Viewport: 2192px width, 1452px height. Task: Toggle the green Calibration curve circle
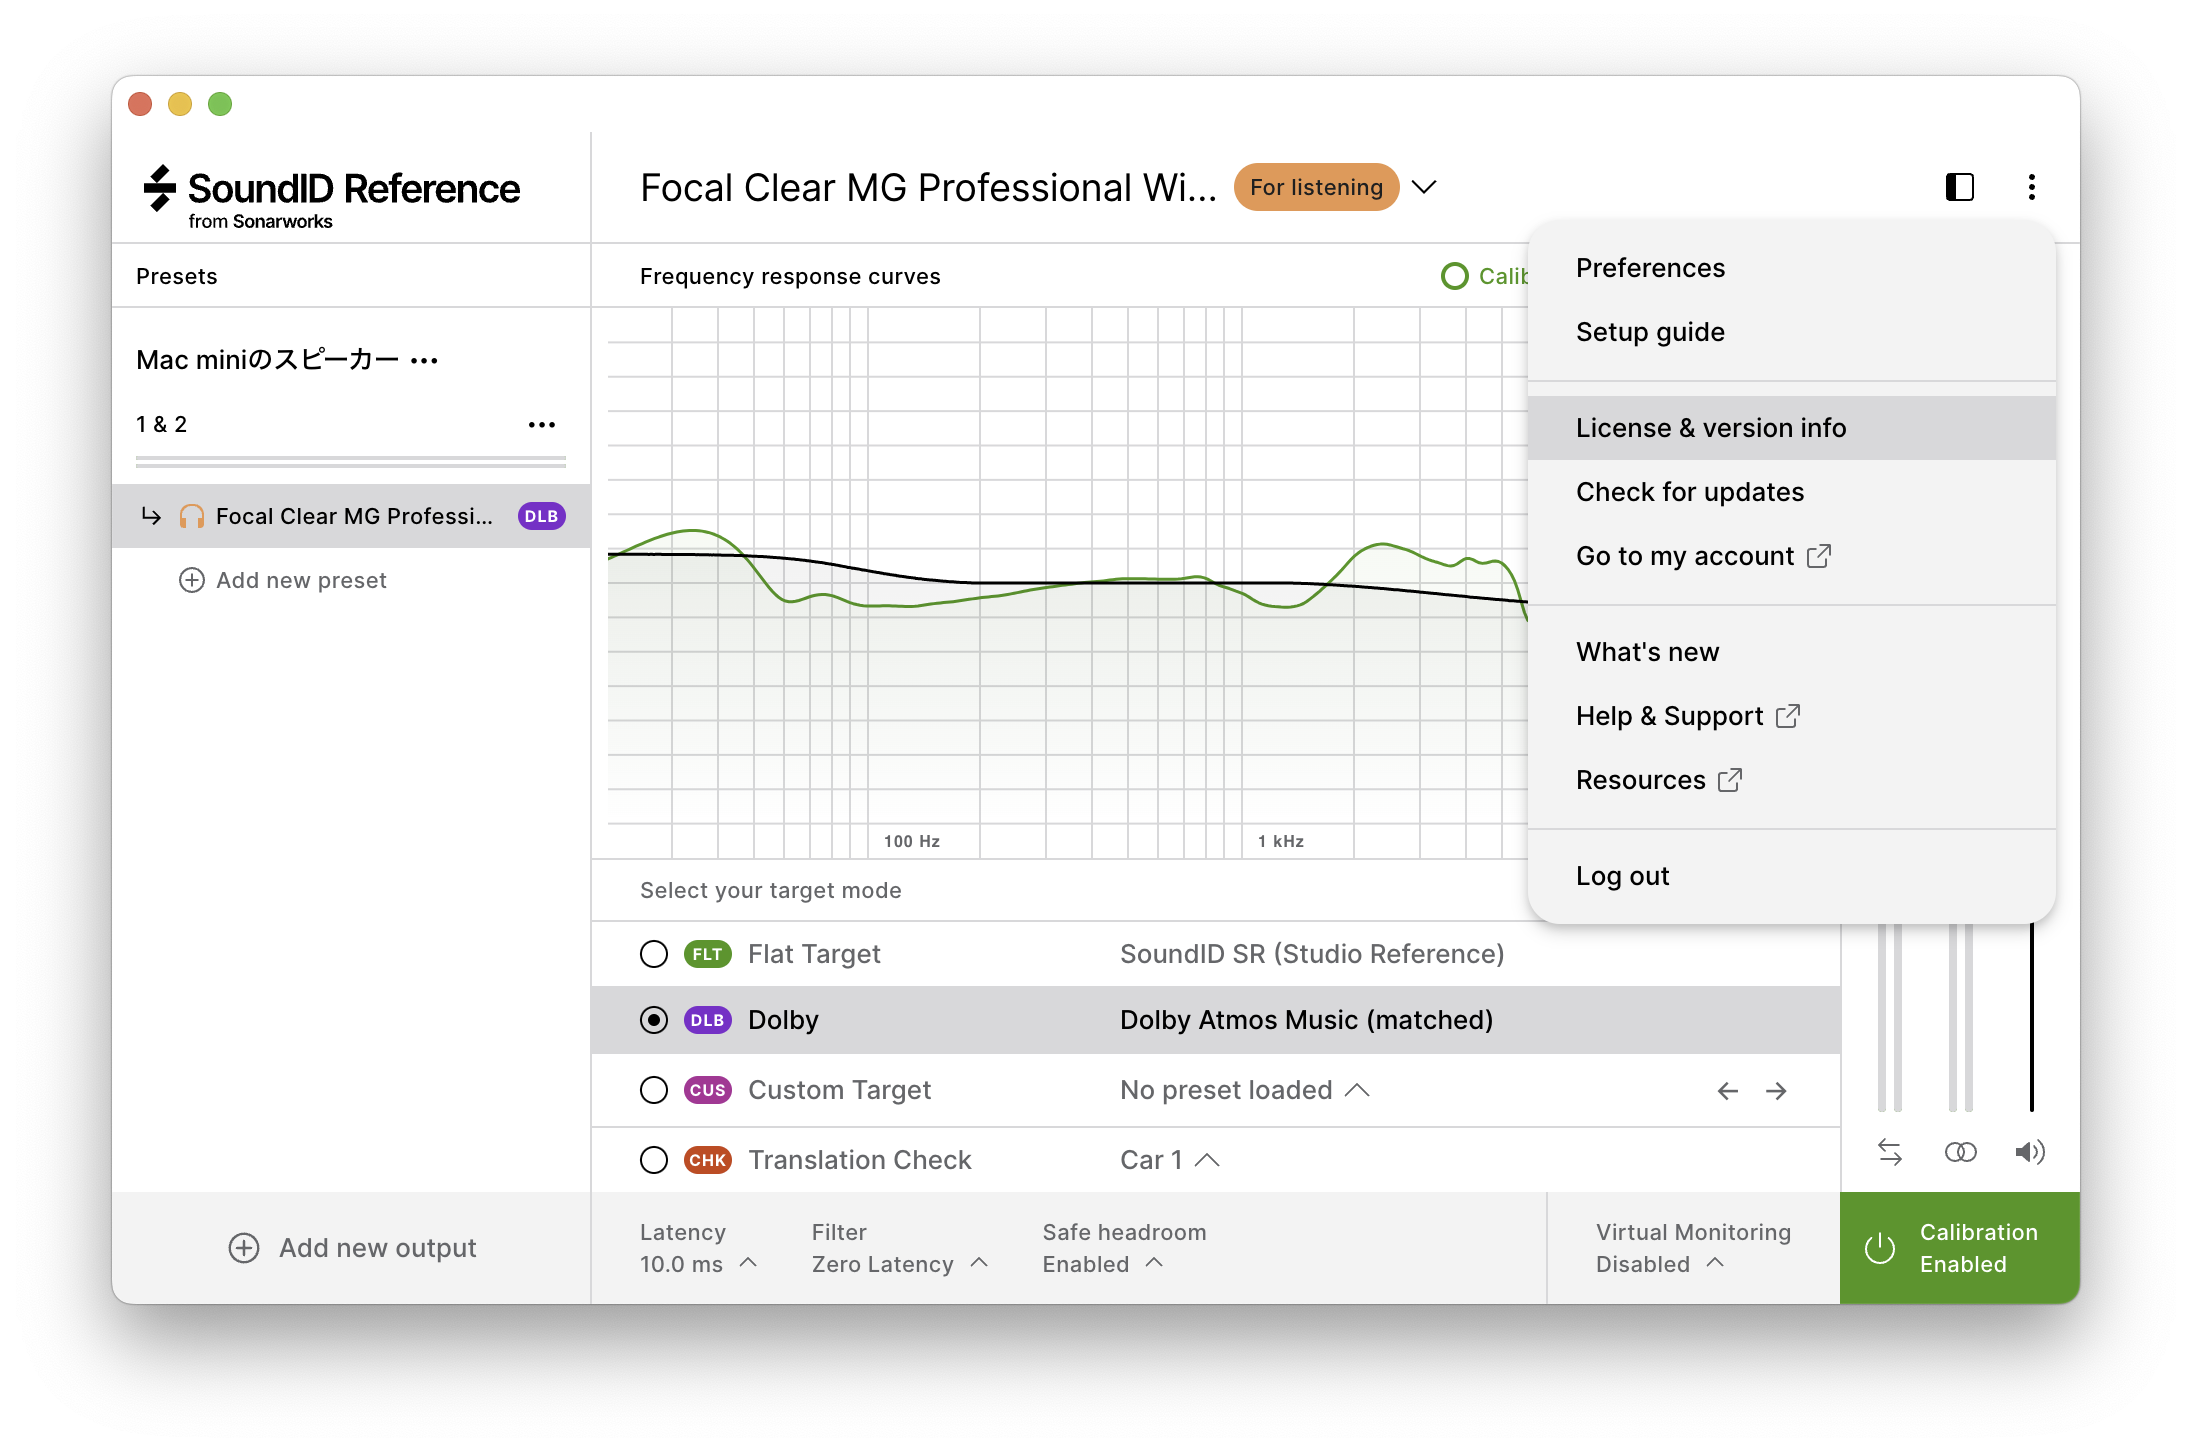coord(1455,276)
